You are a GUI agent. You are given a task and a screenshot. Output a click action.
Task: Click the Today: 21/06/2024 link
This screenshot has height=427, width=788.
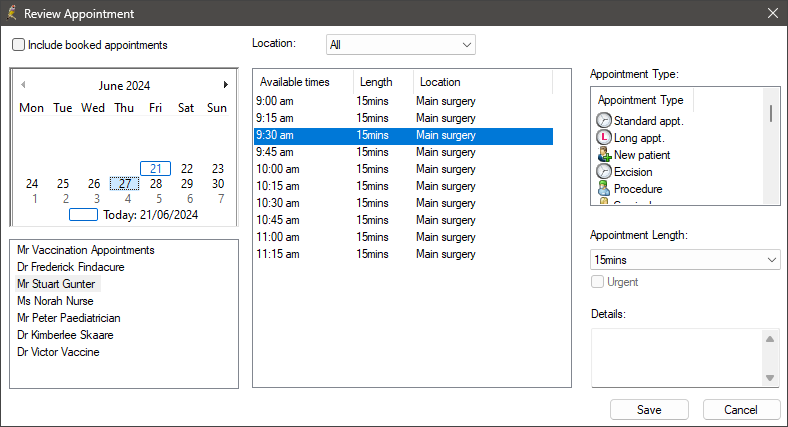click(150, 215)
